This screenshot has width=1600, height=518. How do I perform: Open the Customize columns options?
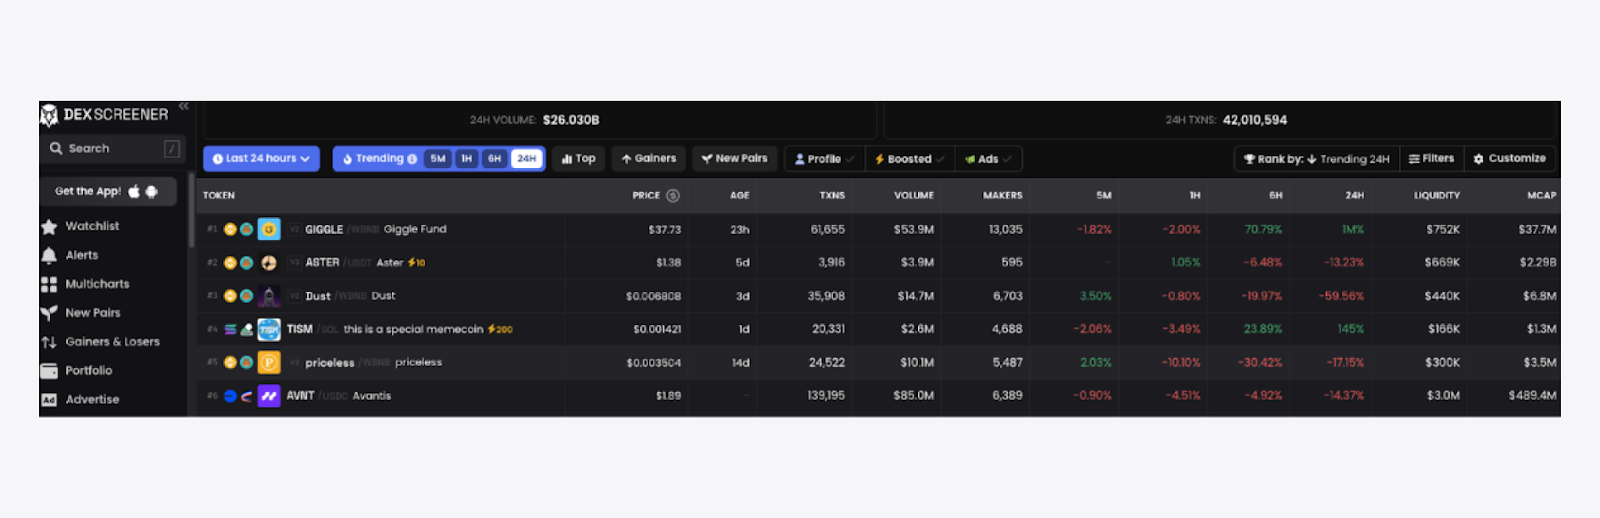pyautogui.click(x=1509, y=159)
